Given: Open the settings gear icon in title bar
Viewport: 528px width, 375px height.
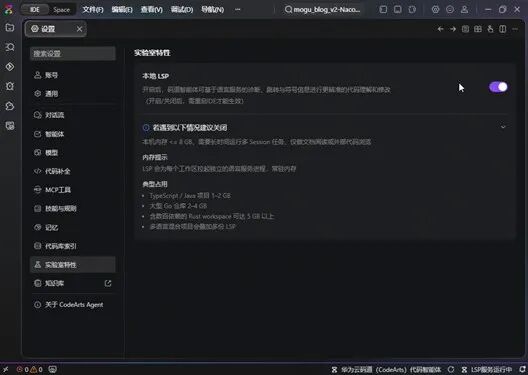Looking at the screenshot, I should click(x=435, y=9).
